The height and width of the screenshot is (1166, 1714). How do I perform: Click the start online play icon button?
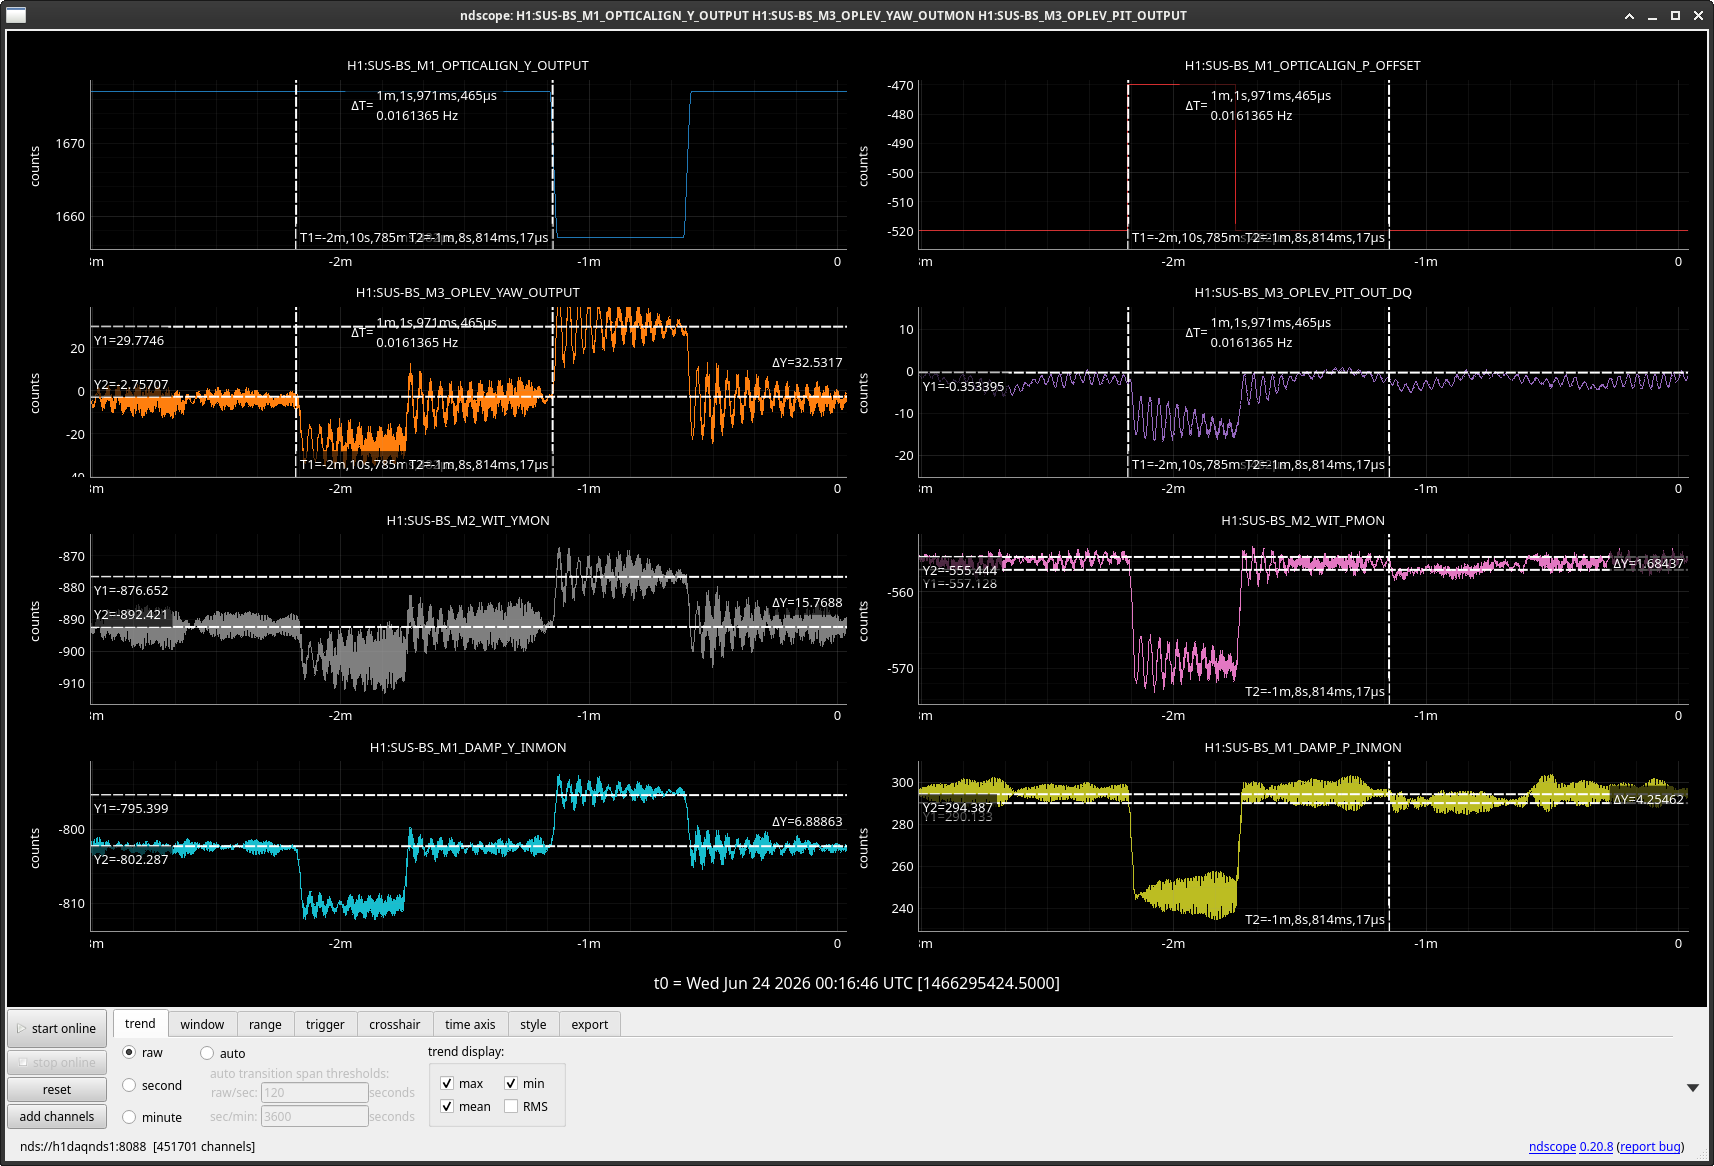coord(57,1028)
